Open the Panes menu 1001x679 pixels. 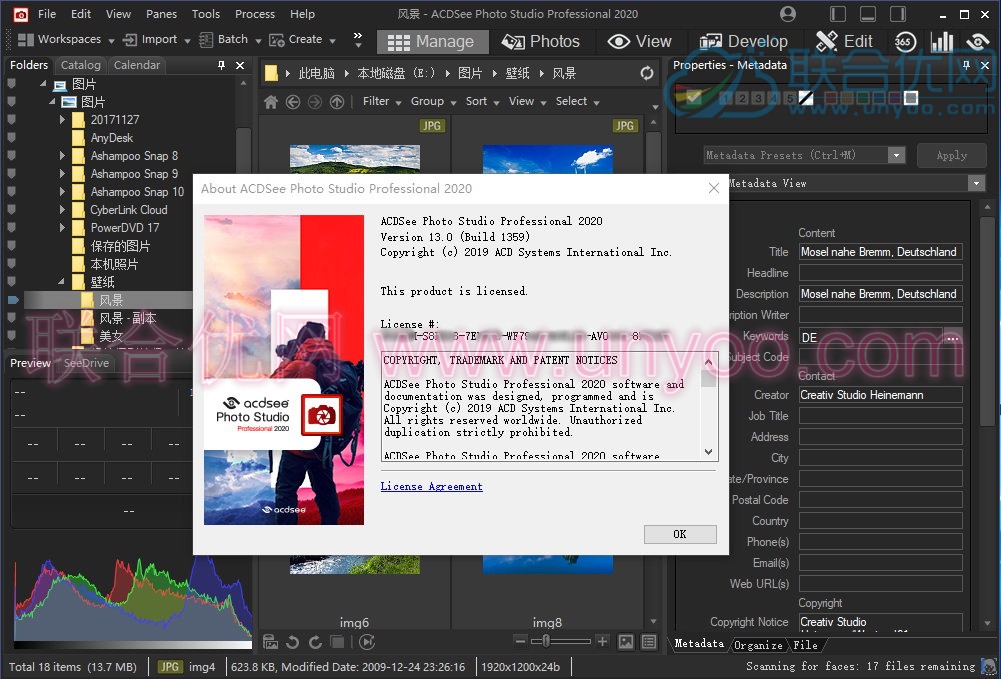click(162, 14)
